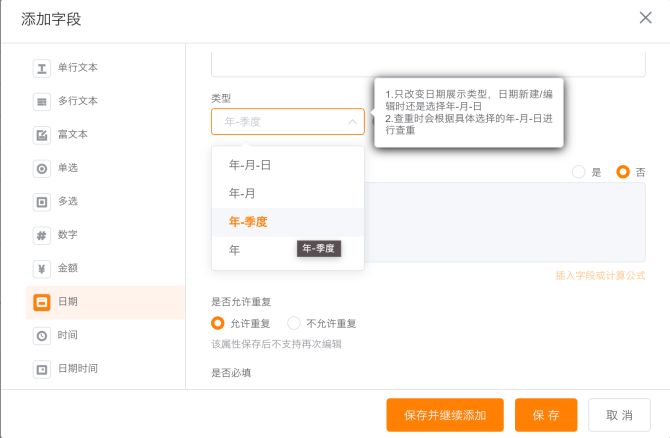Select the amount (金额) yen icon

tap(42, 269)
